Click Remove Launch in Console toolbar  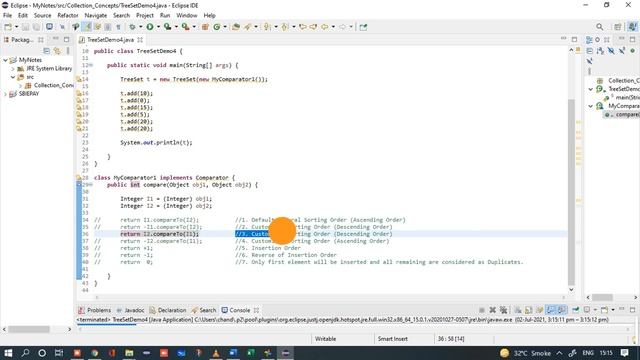(493, 310)
